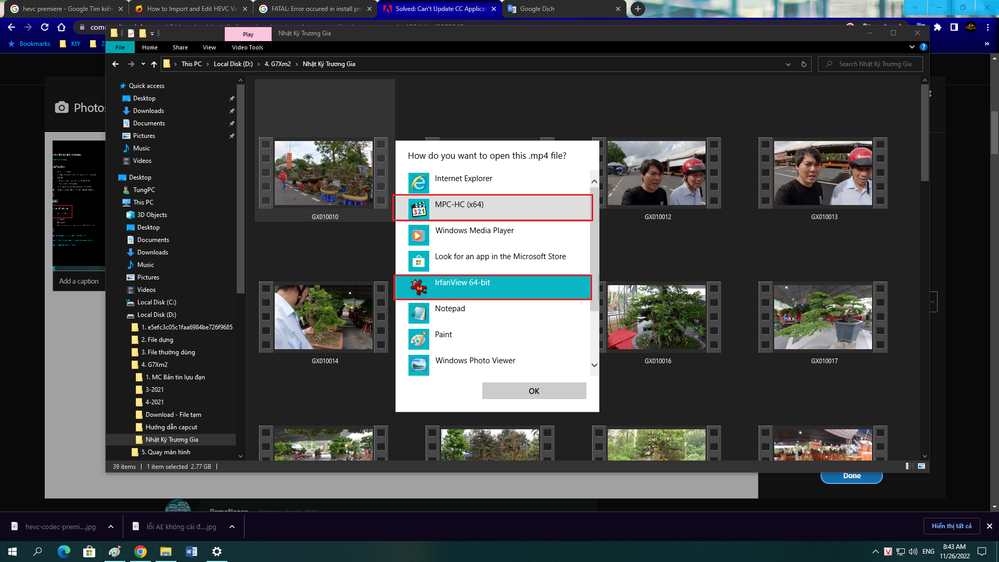Viewport: 999px width, 562px height.
Task: Confirm the dialog with the OK button
Action: pyautogui.click(x=534, y=391)
